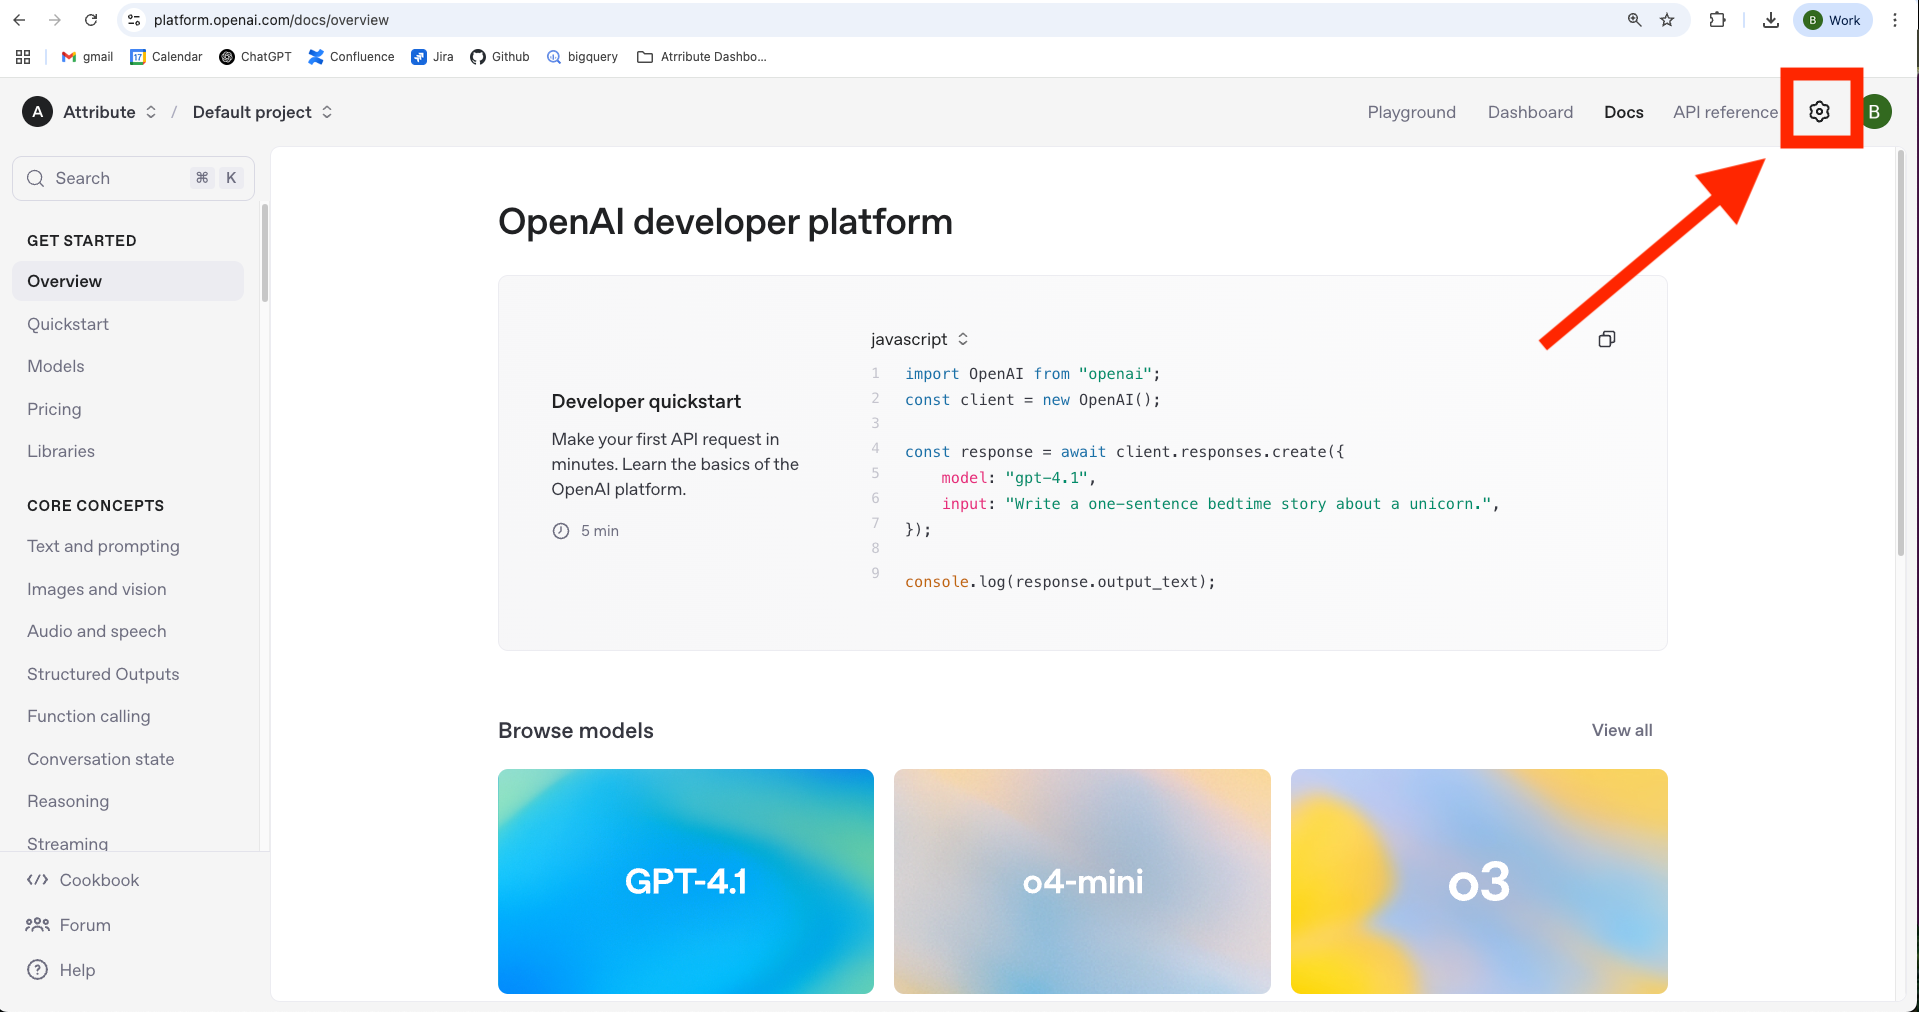Open the browser zoom magnifier icon

click(x=1634, y=20)
